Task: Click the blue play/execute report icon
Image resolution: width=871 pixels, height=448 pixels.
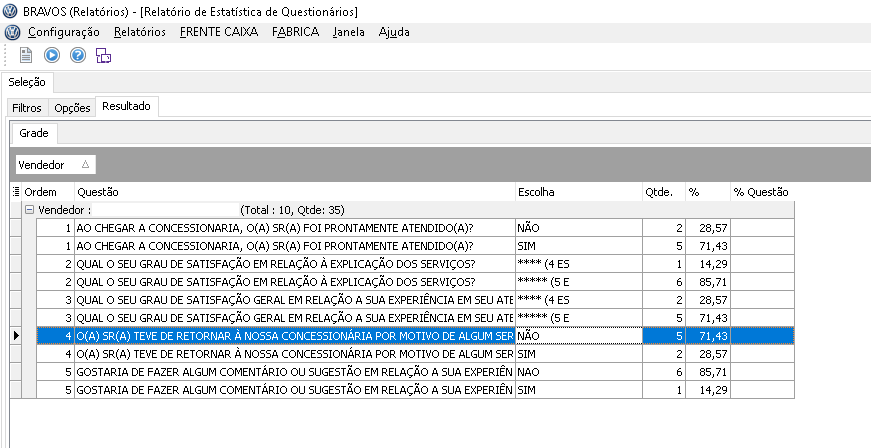Action: coord(52,56)
